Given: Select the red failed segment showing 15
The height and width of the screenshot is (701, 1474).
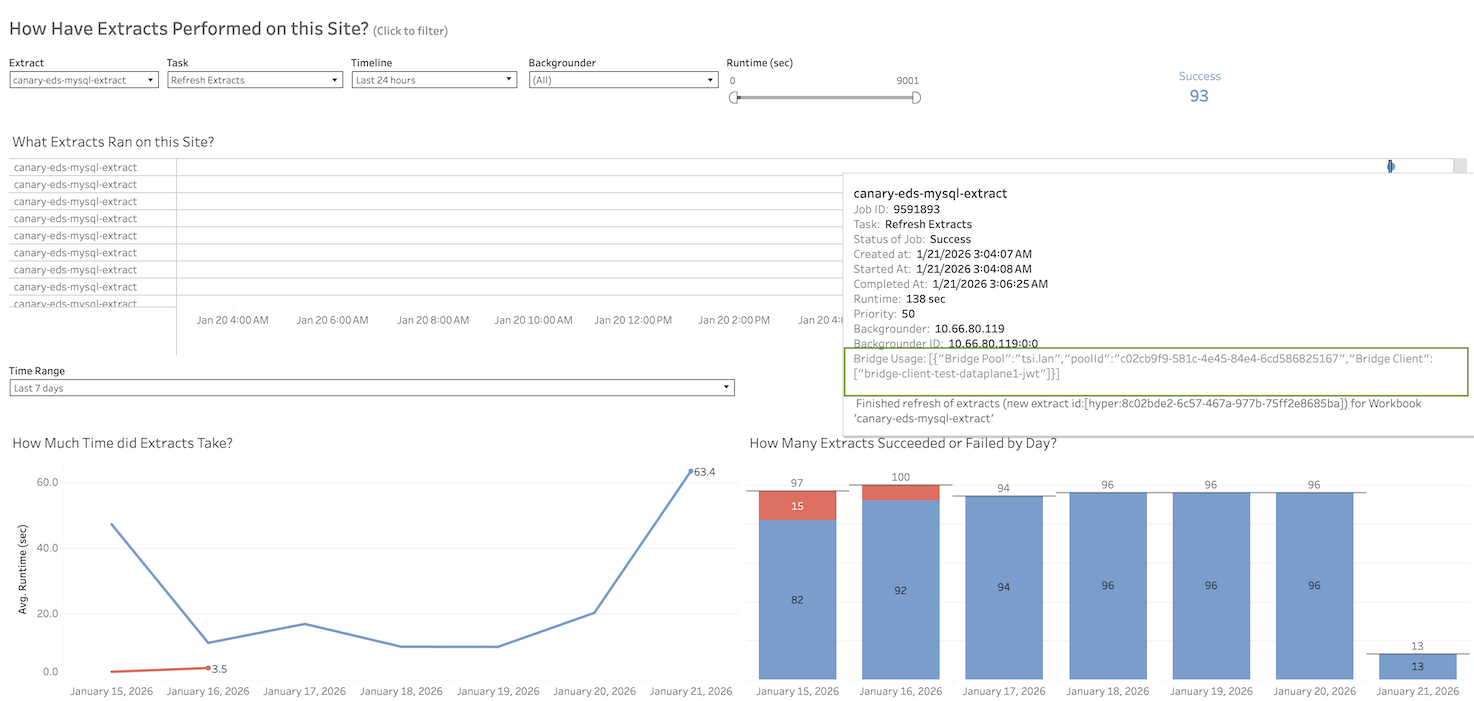Looking at the screenshot, I should coord(797,505).
